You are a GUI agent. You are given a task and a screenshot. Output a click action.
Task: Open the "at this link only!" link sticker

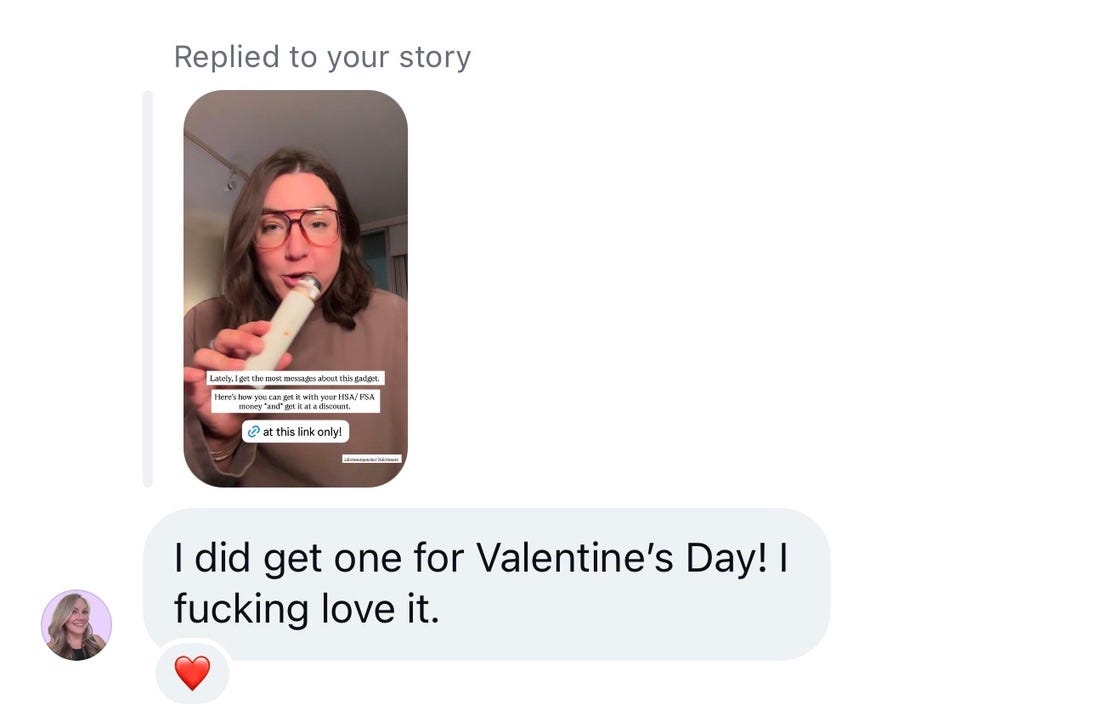coord(296,432)
